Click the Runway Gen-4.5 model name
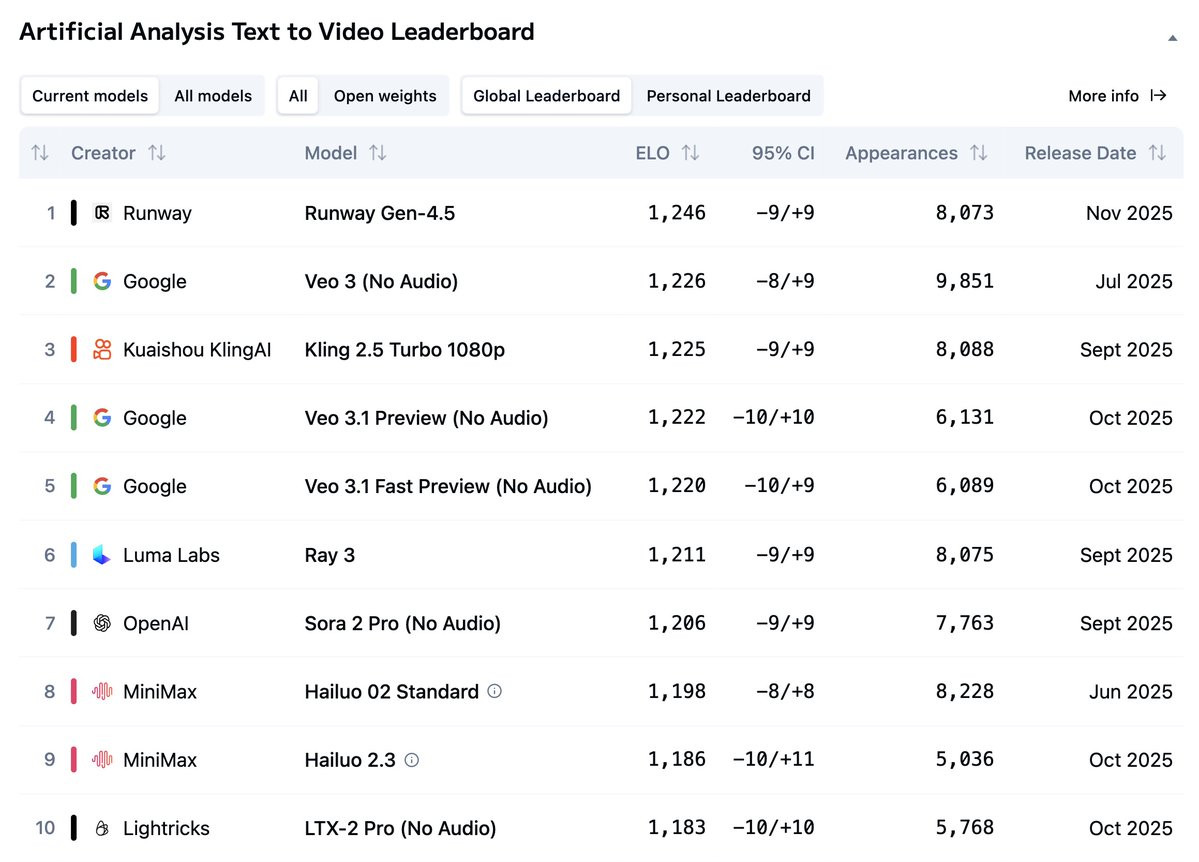1199x862 pixels. [x=379, y=213]
